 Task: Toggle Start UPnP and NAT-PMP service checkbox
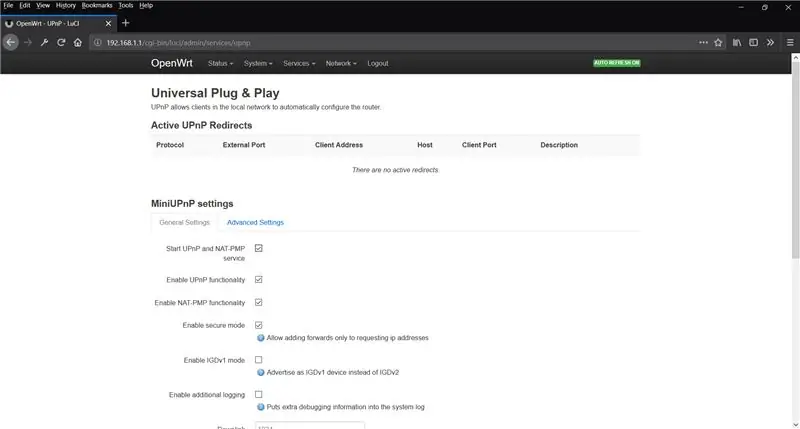click(259, 248)
